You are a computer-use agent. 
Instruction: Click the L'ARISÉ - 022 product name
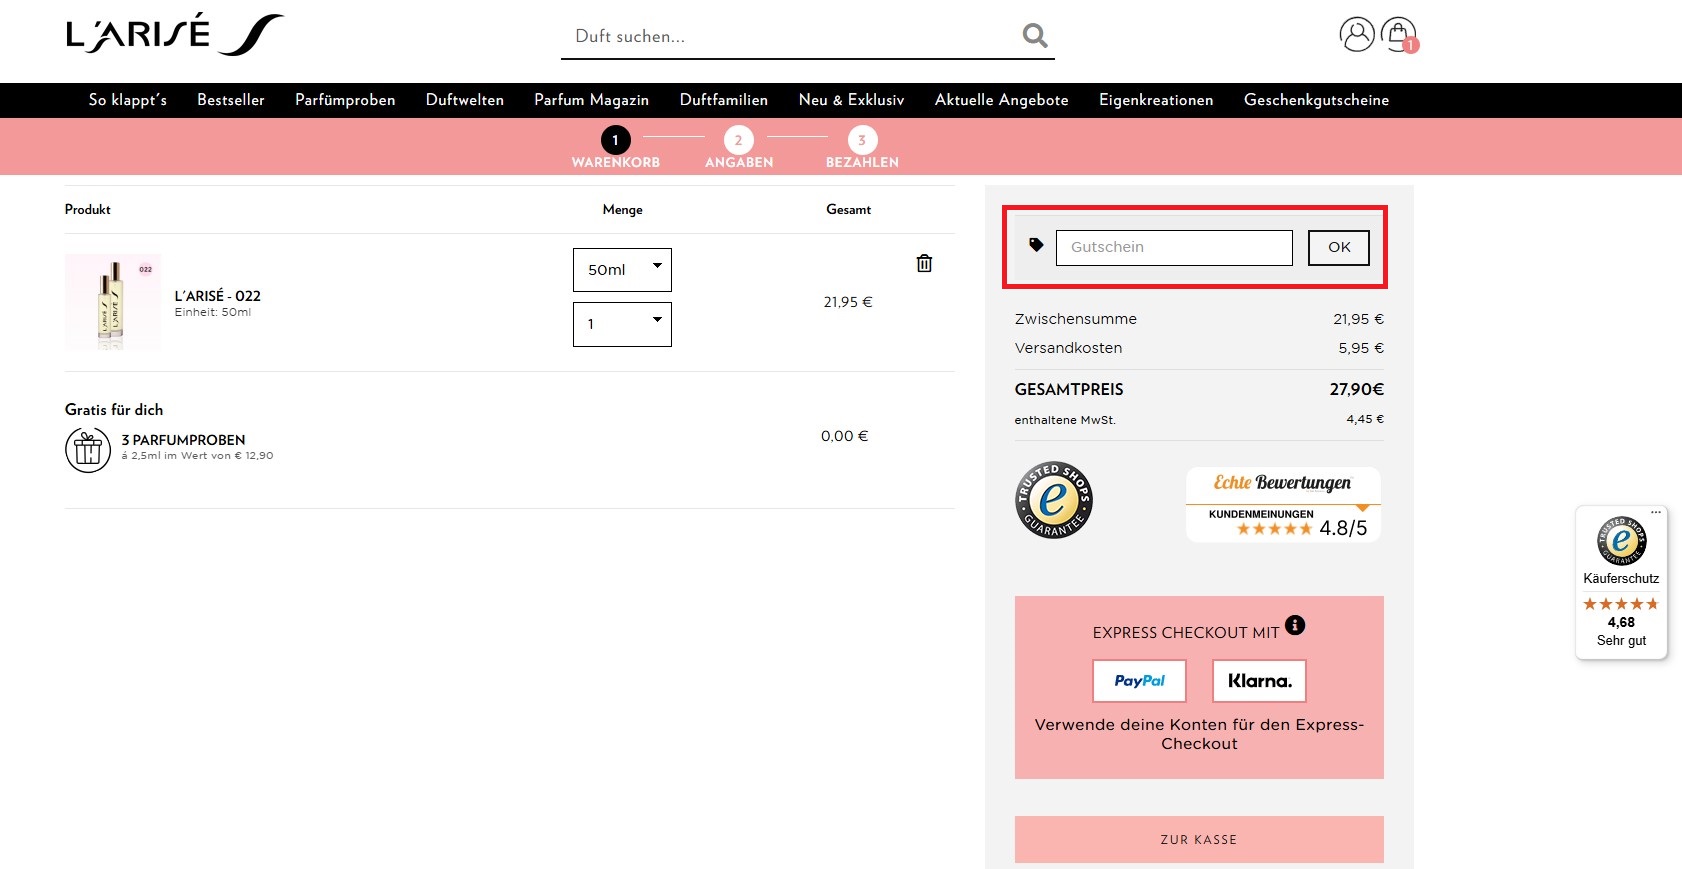pyautogui.click(x=218, y=296)
